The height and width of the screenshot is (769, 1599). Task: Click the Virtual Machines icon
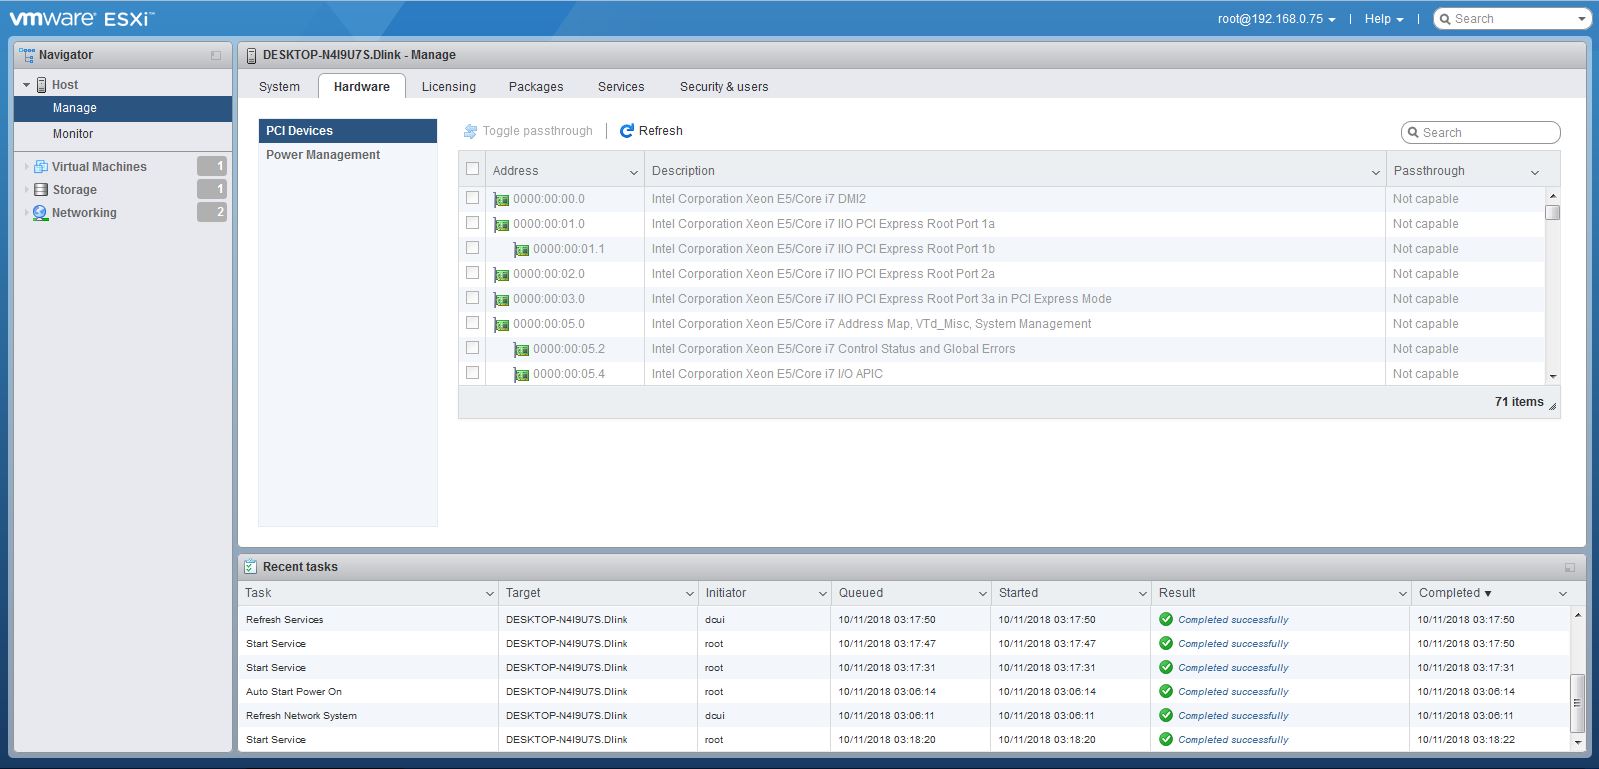click(41, 166)
